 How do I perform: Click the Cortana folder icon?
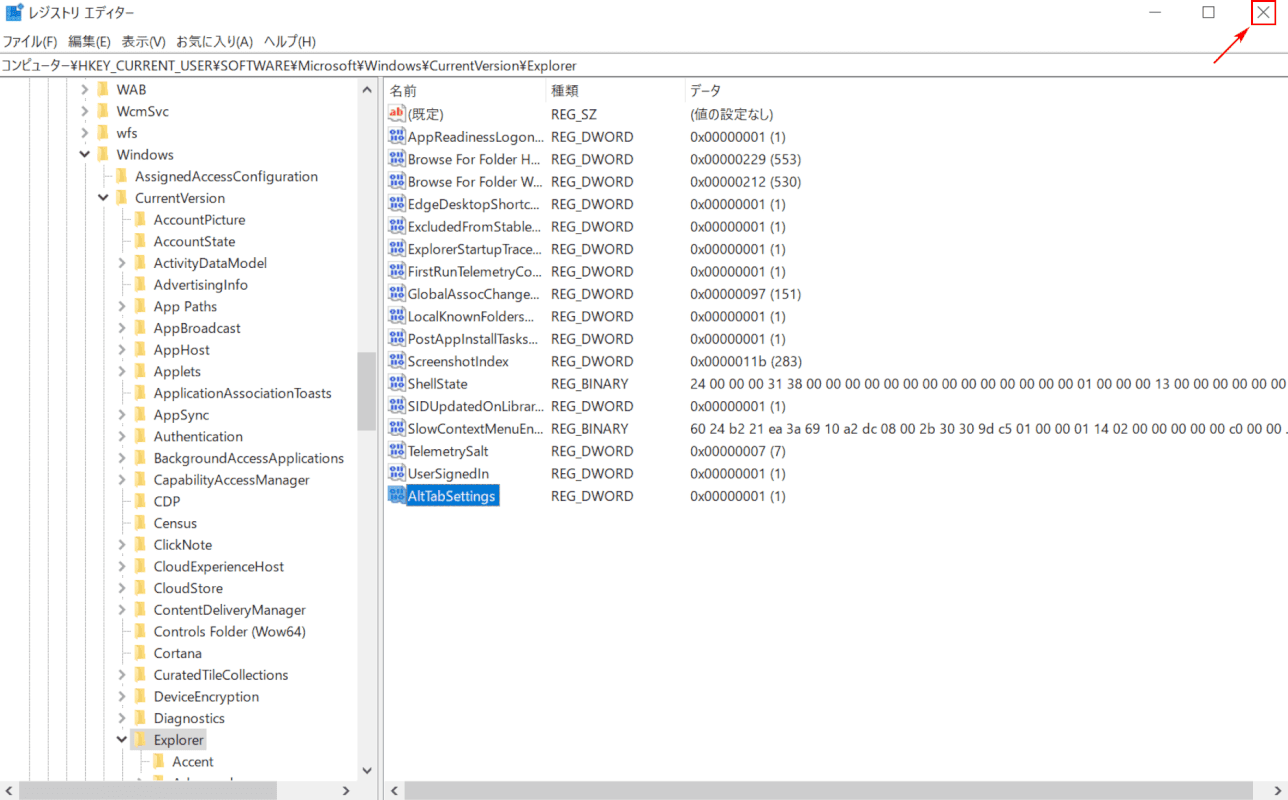tap(140, 653)
